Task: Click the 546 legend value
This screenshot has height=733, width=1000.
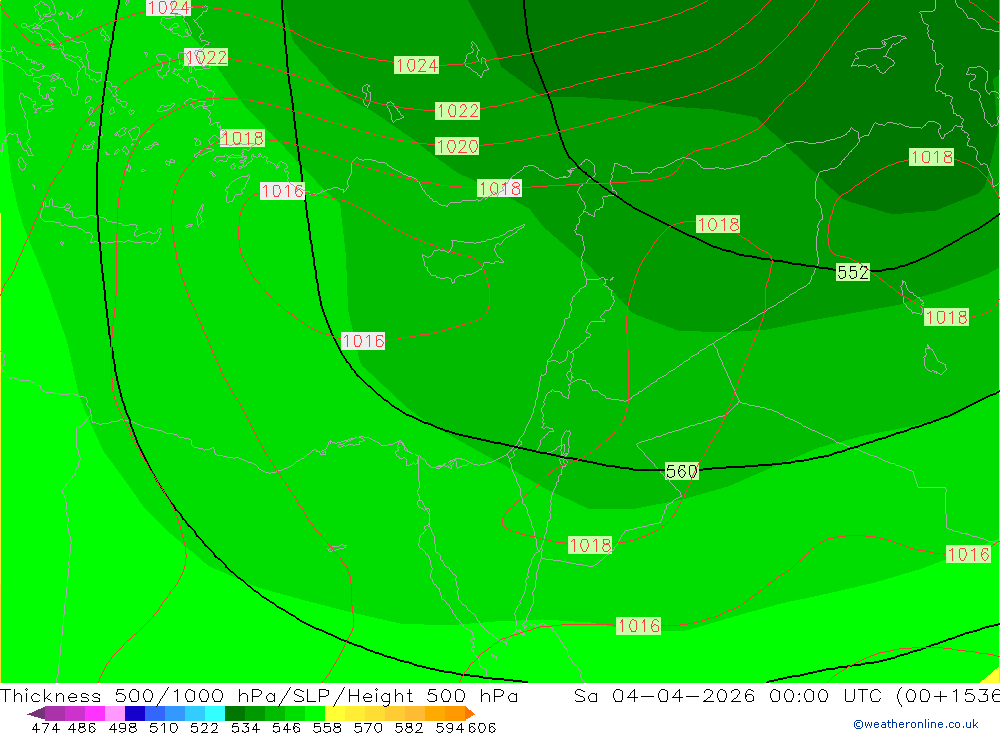Action: click(x=286, y=728)
